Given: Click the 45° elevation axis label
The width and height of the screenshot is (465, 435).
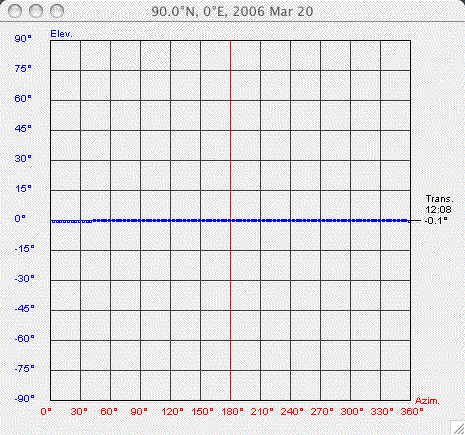Looking at the screenshot, I should point(23,129).
